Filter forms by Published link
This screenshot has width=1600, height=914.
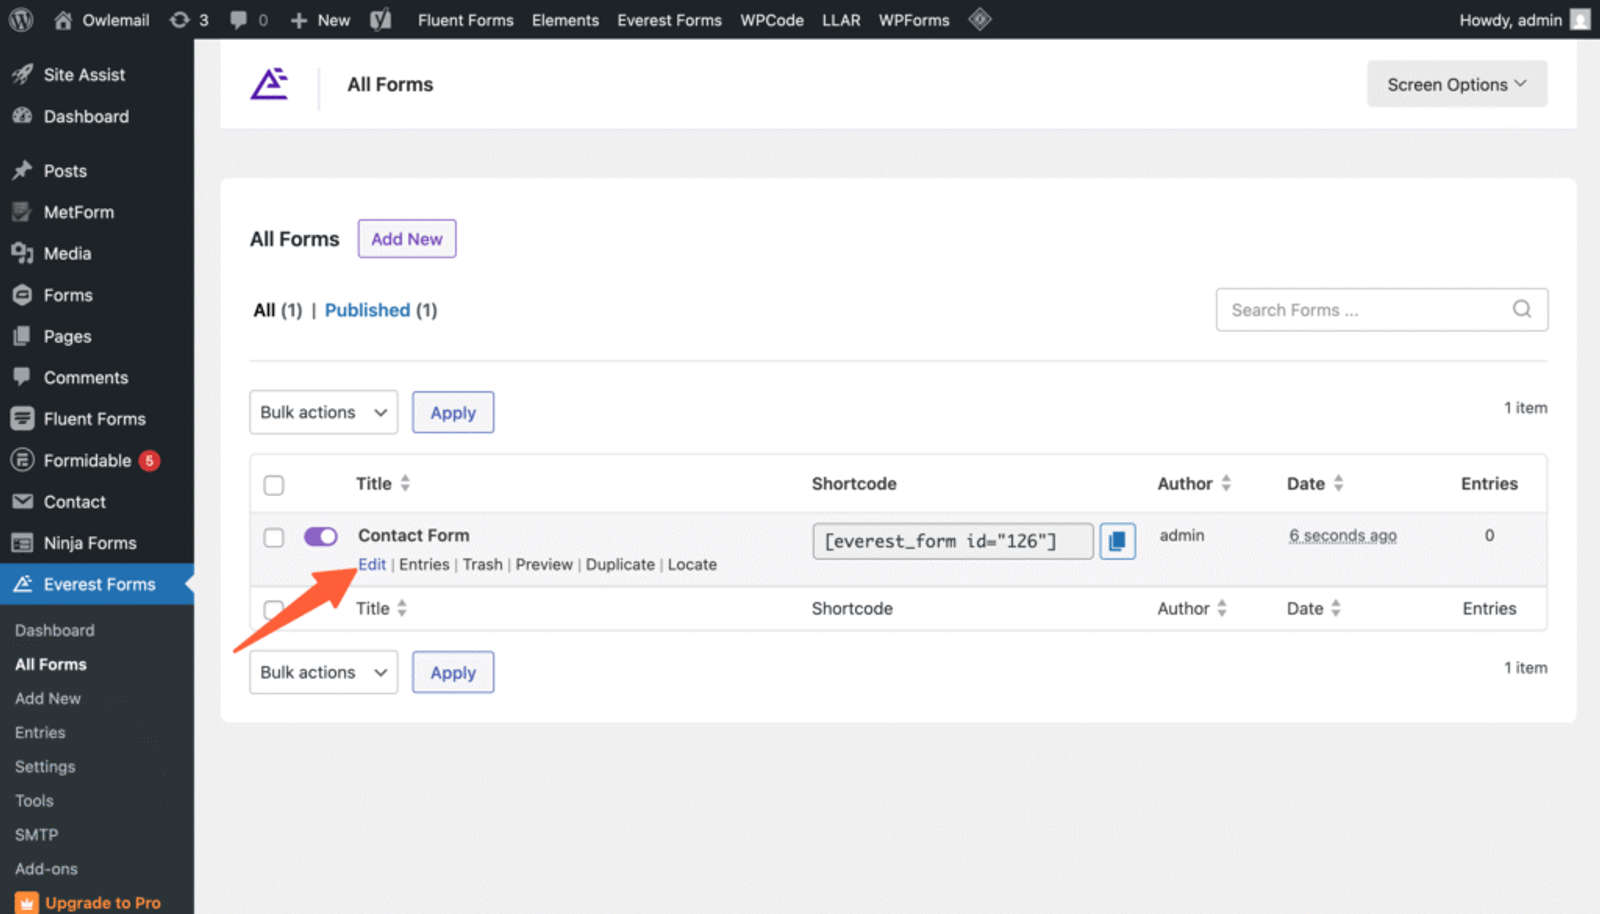click(367, 310)
